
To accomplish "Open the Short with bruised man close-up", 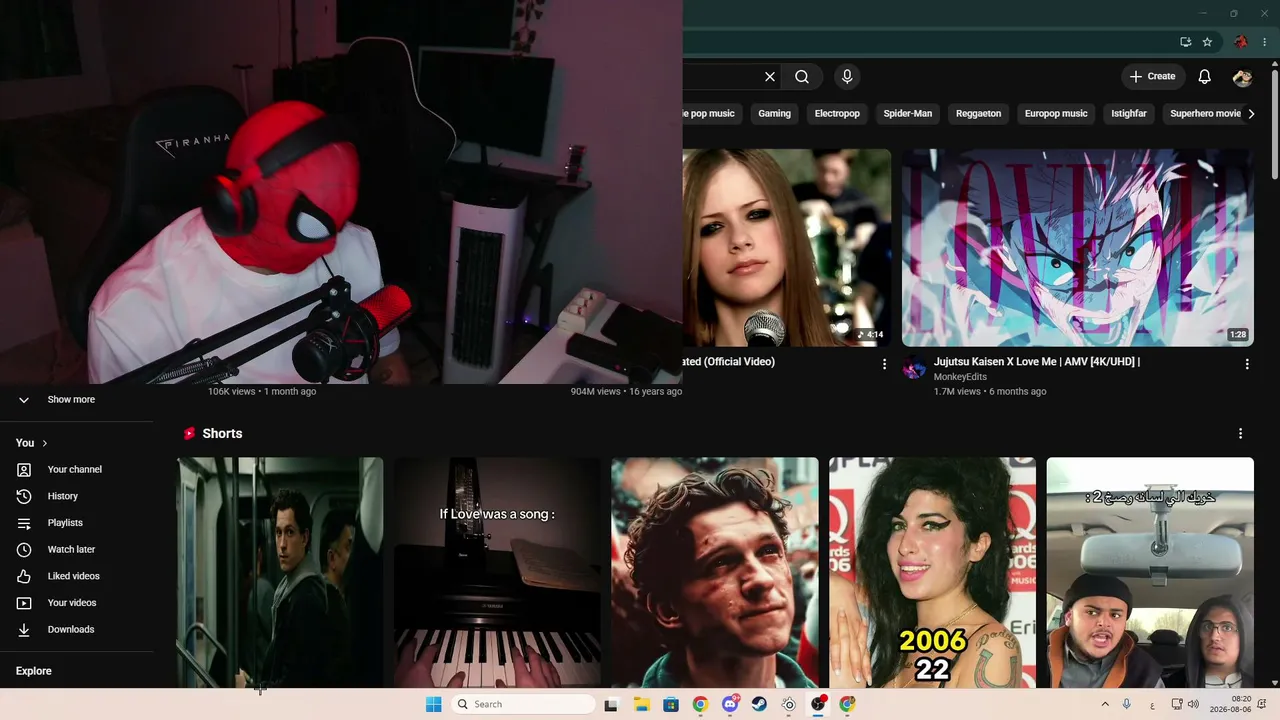I will click(x=715, y=573).
